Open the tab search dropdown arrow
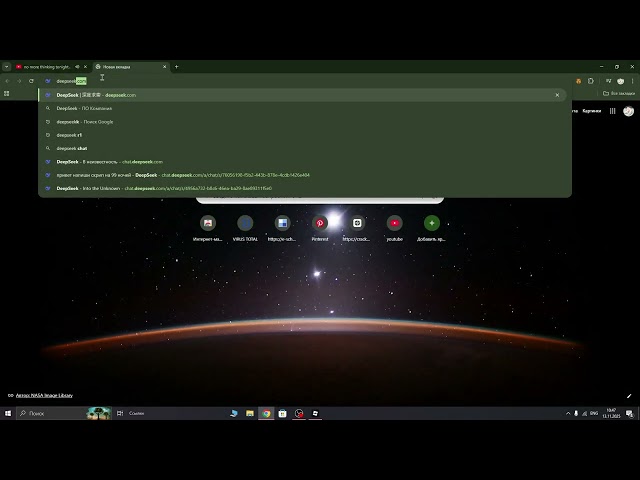The height and width of the screenshot is (480, 640). click(x=7, y=67)
